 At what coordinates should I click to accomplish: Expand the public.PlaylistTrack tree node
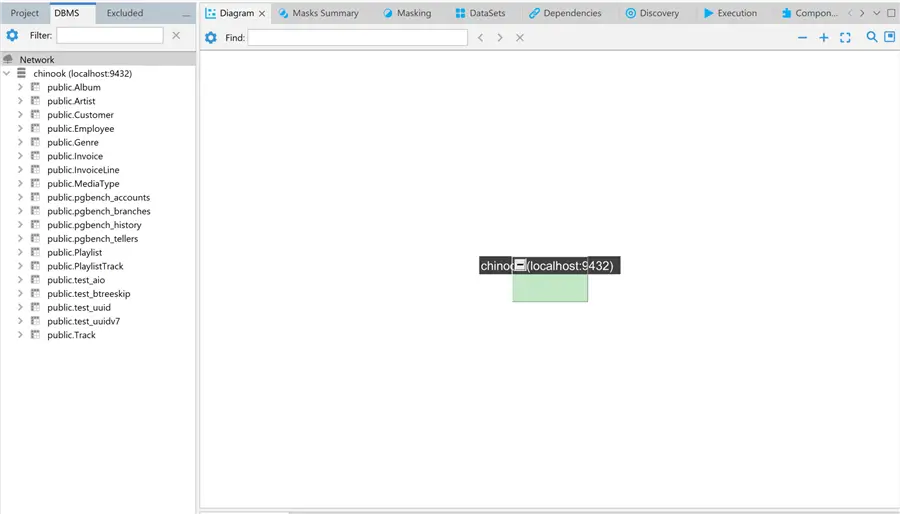(x=20, y=266)
